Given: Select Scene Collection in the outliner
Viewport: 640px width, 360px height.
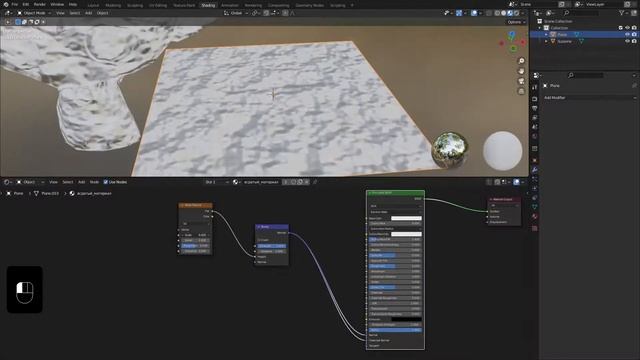Looking at the screenshot, I should (558, 21).
